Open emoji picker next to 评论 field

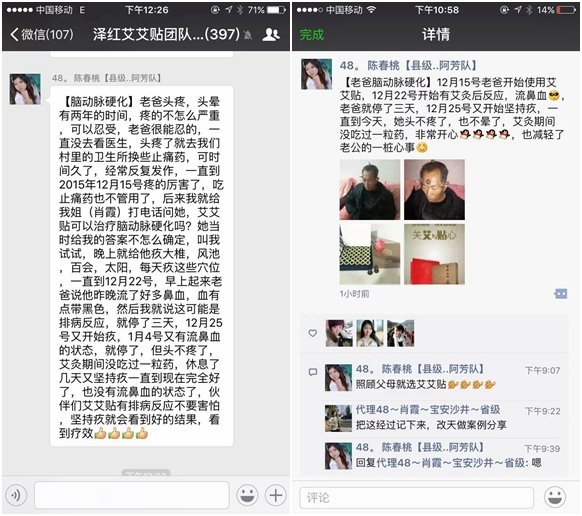[x=555, y=497]
